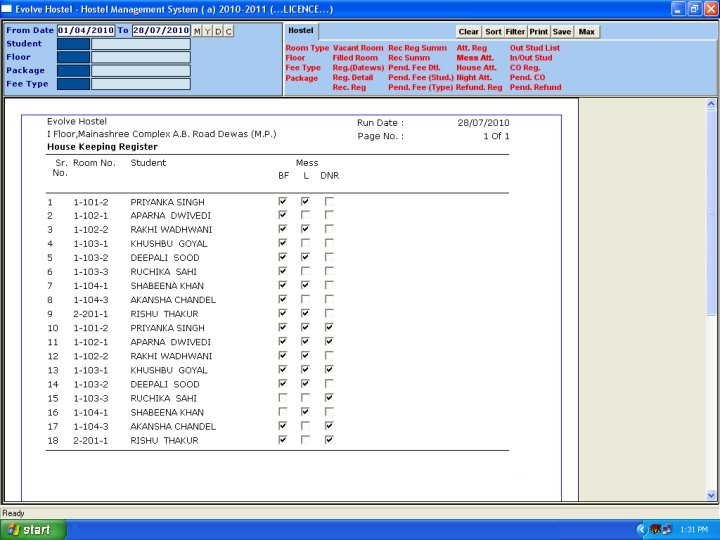Open the House Att. report

click(x=476, y=68)
